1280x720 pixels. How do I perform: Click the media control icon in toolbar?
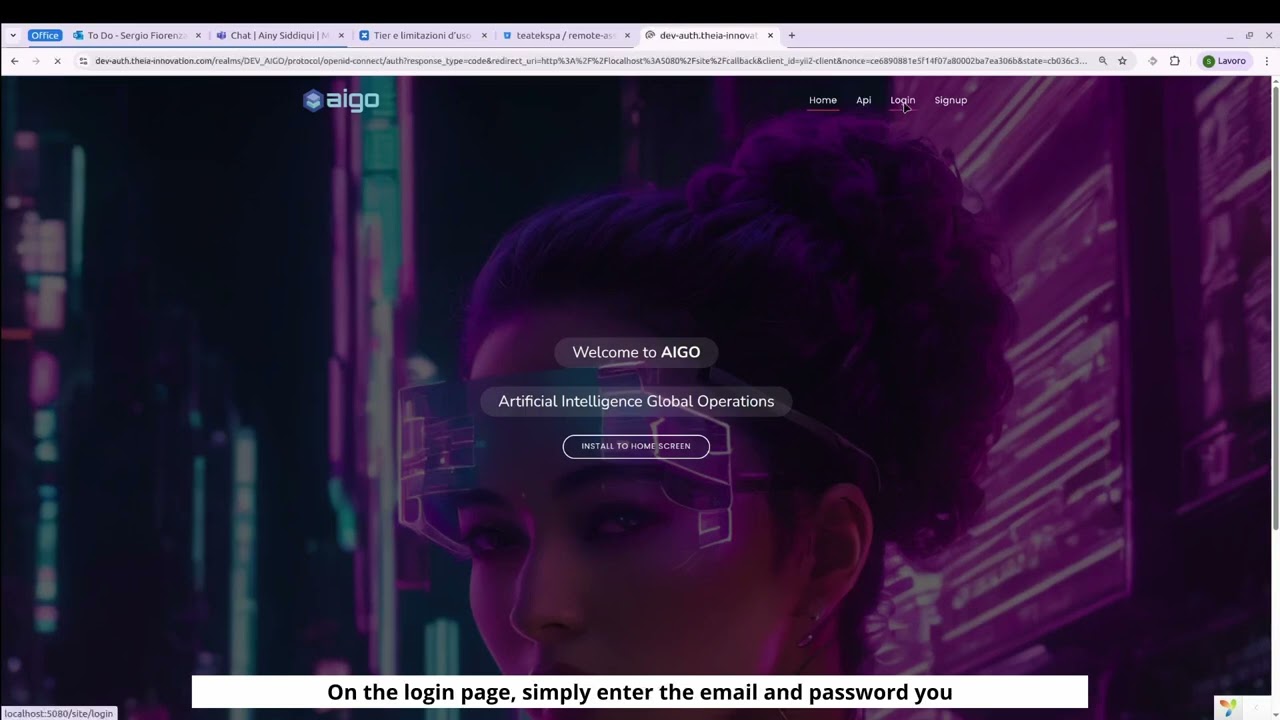(x=1152, y=61)
